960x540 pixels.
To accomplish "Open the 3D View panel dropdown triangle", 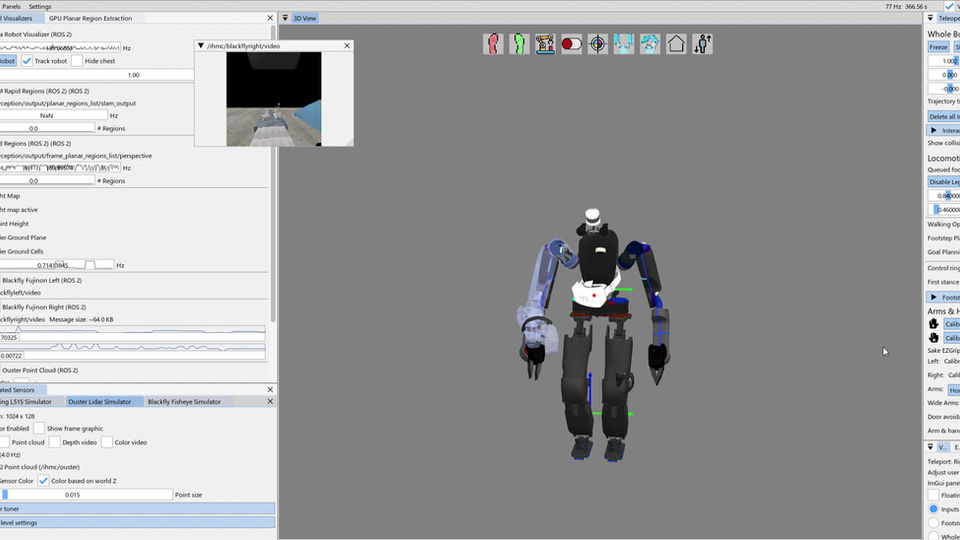I will coord(285,18).
